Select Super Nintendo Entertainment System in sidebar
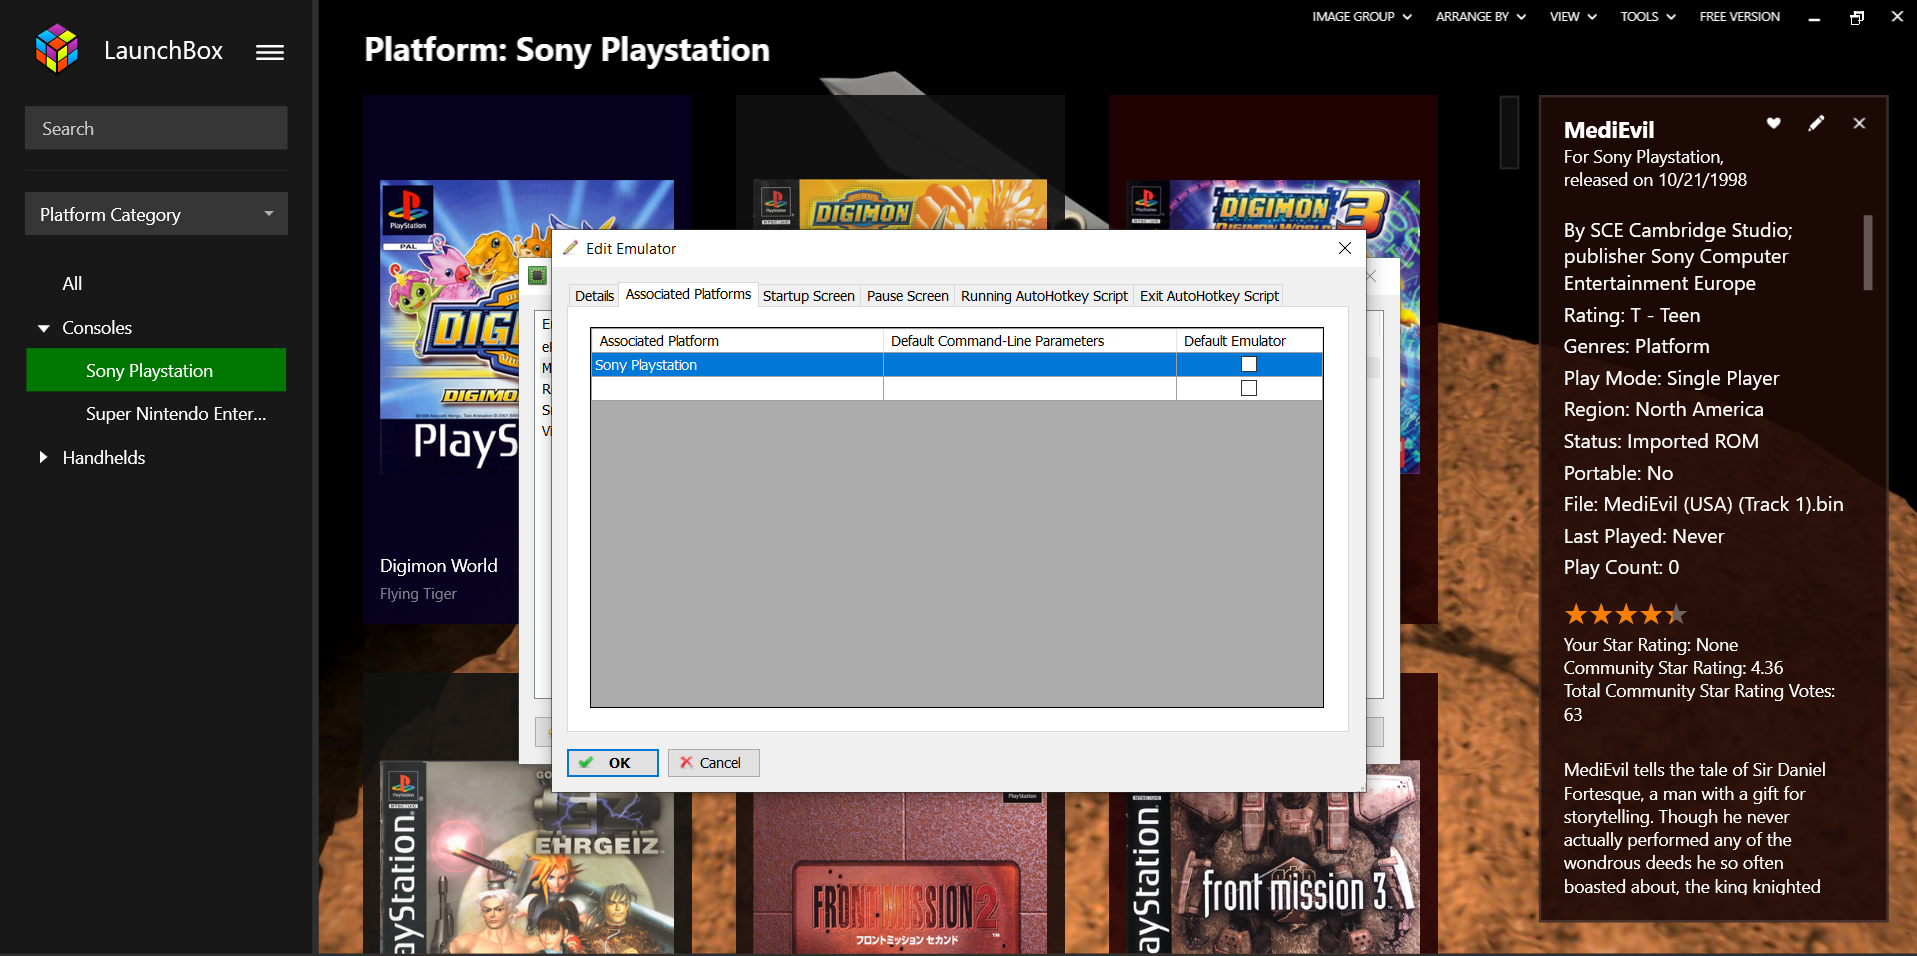 [x=176, y=414]
